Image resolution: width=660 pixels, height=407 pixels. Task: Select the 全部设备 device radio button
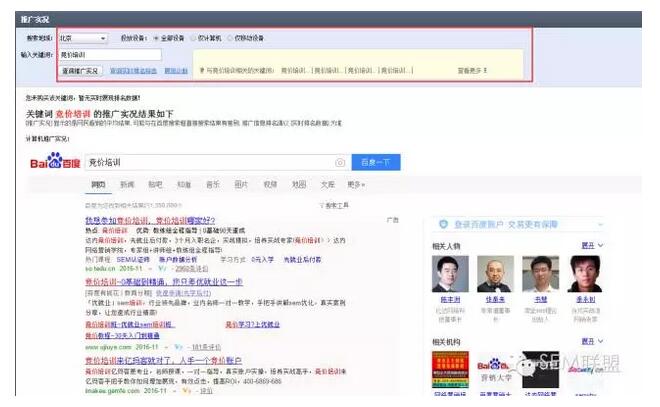coord(156,38)
